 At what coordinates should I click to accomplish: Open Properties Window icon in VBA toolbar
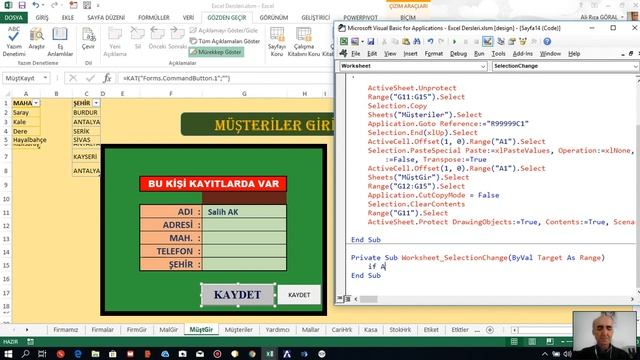click(x=512, y=41)
